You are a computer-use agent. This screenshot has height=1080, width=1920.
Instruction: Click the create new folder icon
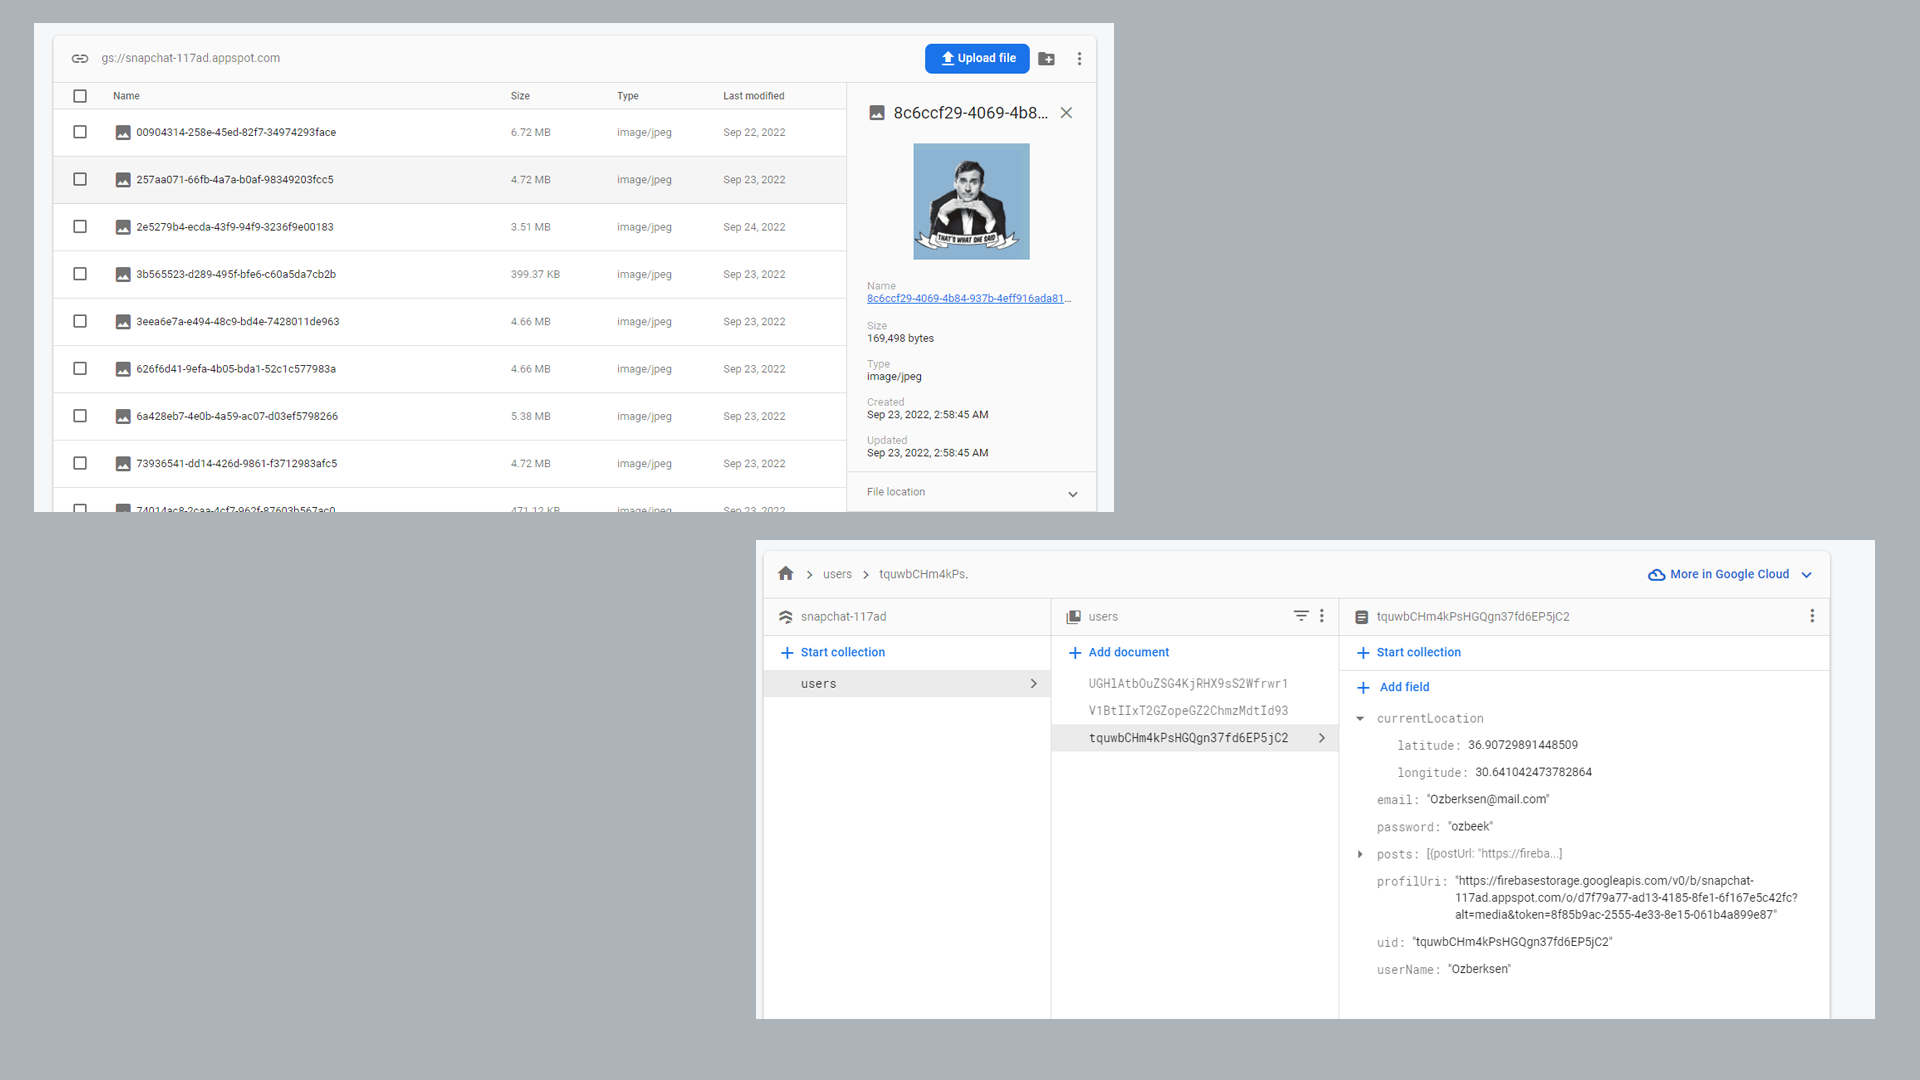click(x=1046, y=59)
